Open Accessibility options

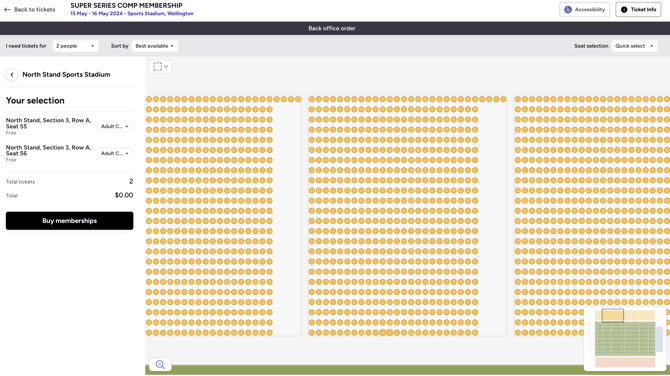click(x=585, y=9)
